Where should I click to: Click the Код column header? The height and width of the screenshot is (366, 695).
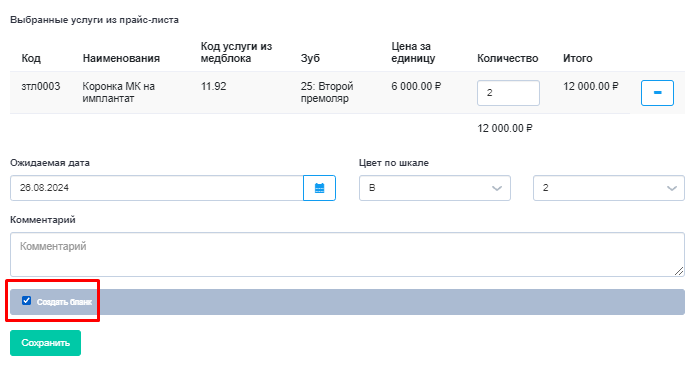pos(31,58)
